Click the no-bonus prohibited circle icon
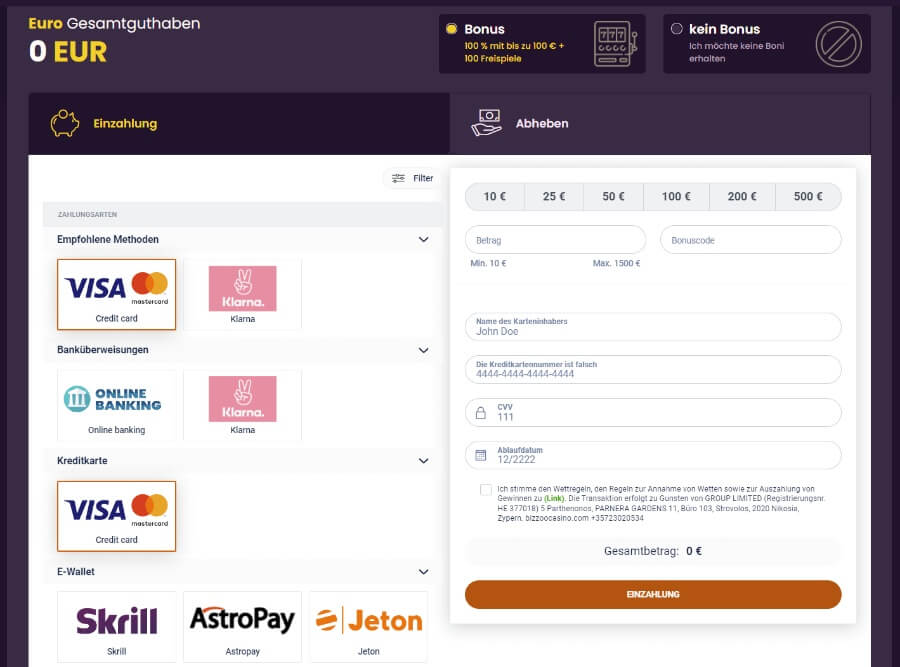This screenshot has width=900, height=667. coord(838,44)
